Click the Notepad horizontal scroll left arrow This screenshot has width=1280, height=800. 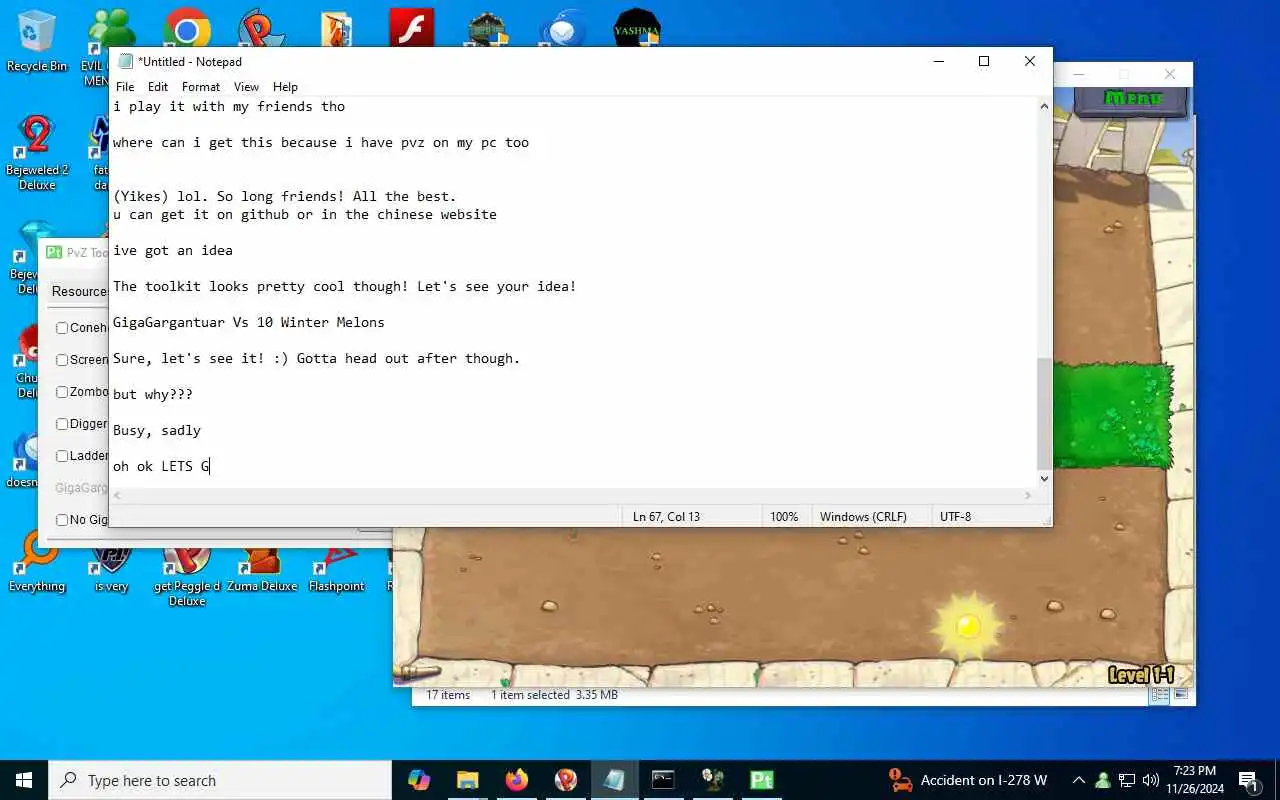tap(118, 495)
